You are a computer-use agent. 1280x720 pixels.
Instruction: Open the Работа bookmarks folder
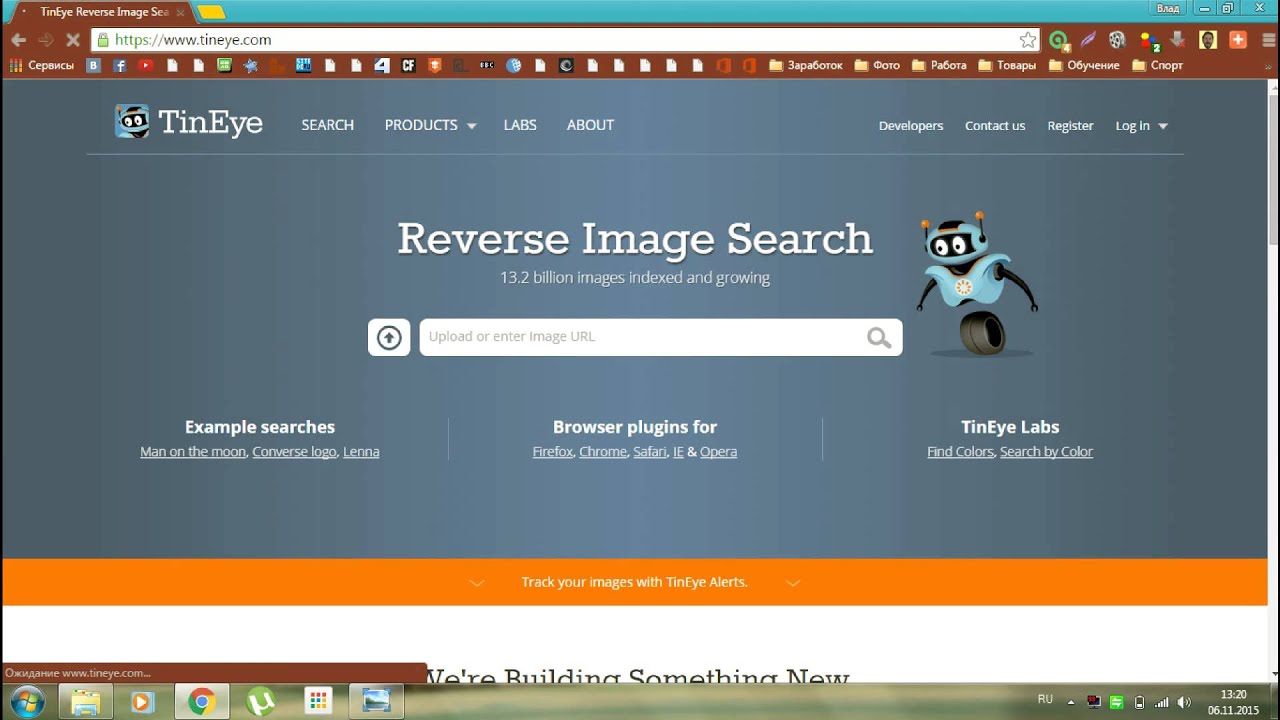coord(939,66)
